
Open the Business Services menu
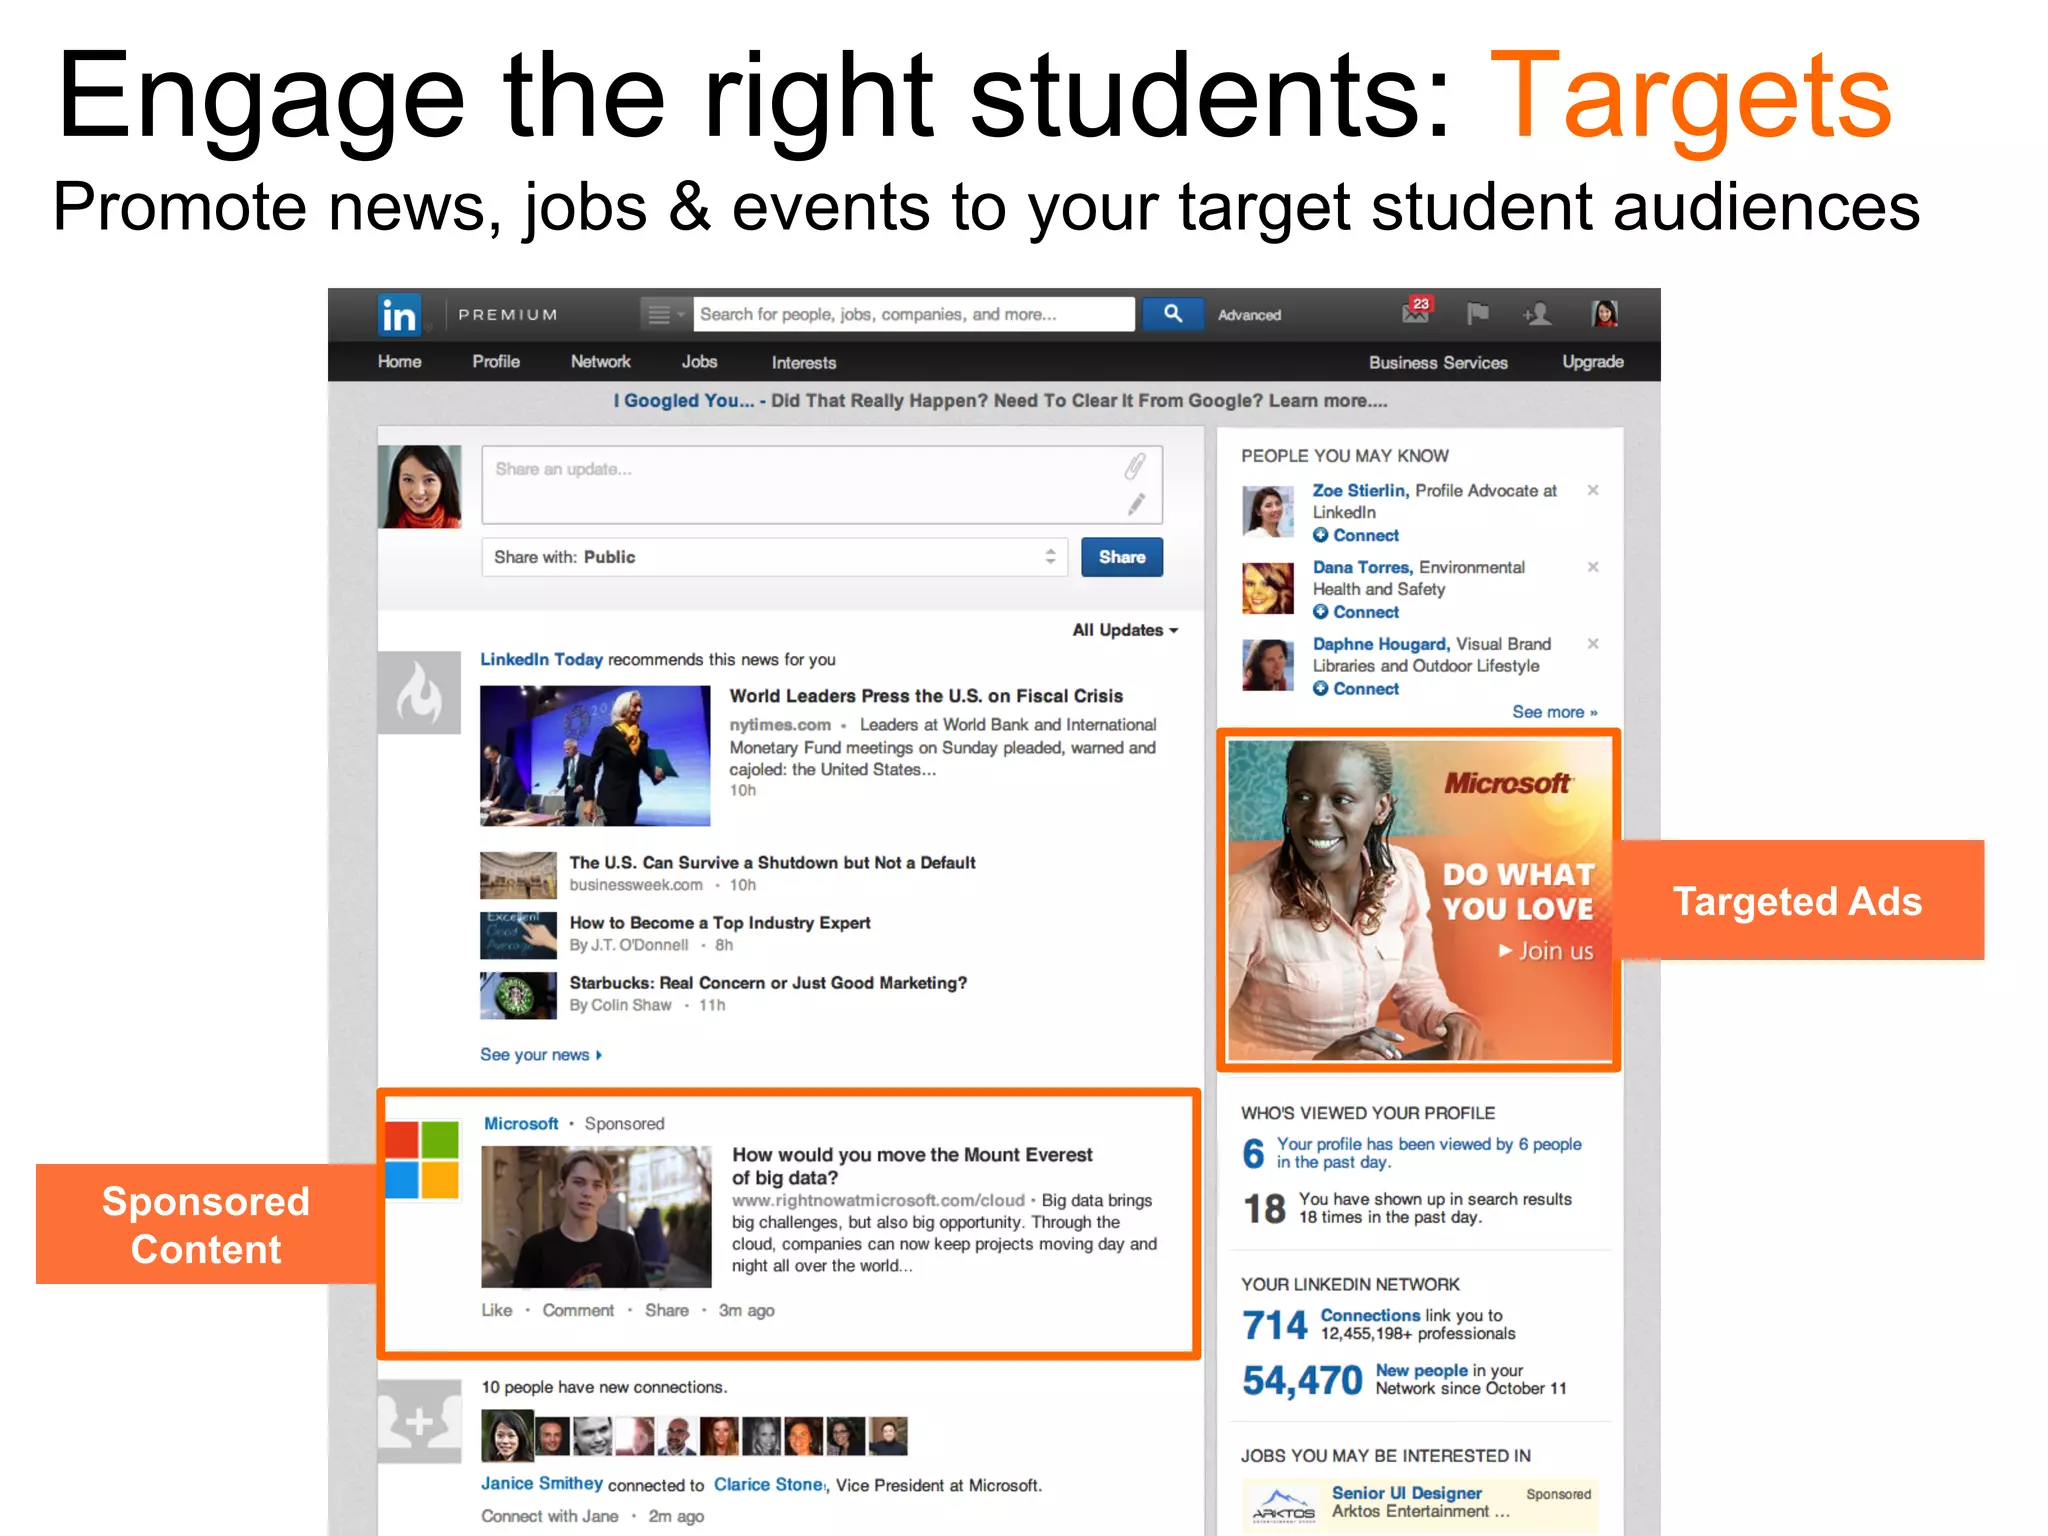(x=1438, y=363)
